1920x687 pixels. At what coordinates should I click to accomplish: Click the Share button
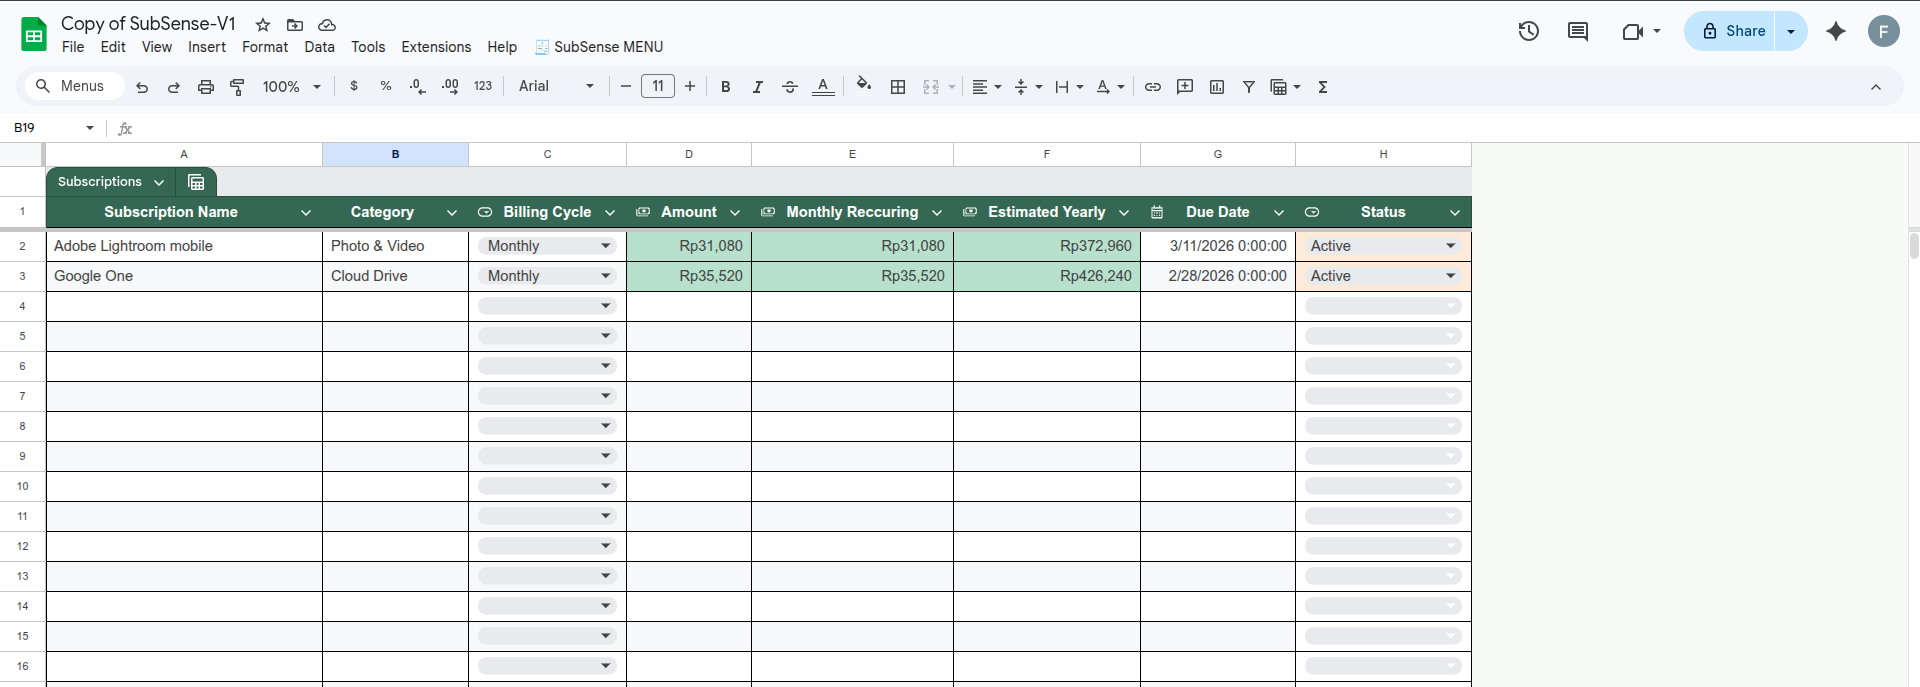coord(1733,31)
